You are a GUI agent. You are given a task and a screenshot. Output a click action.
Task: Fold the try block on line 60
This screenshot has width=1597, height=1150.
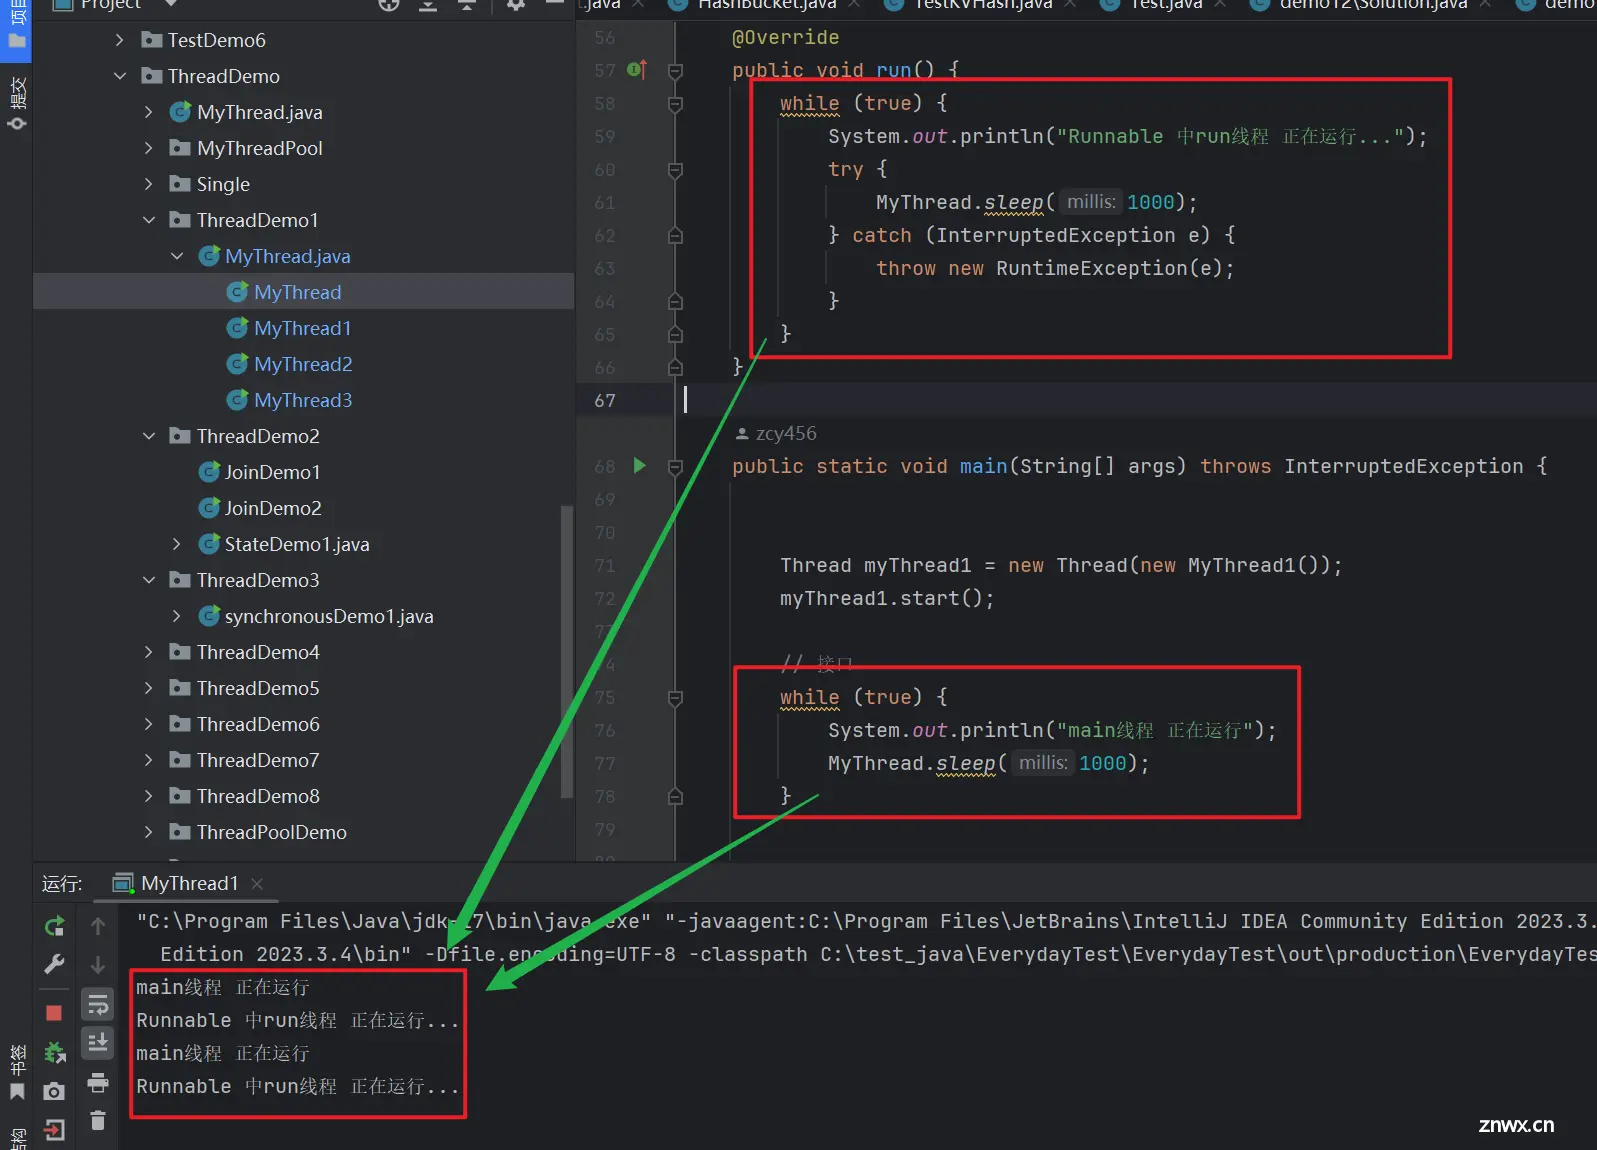[675, 170]
